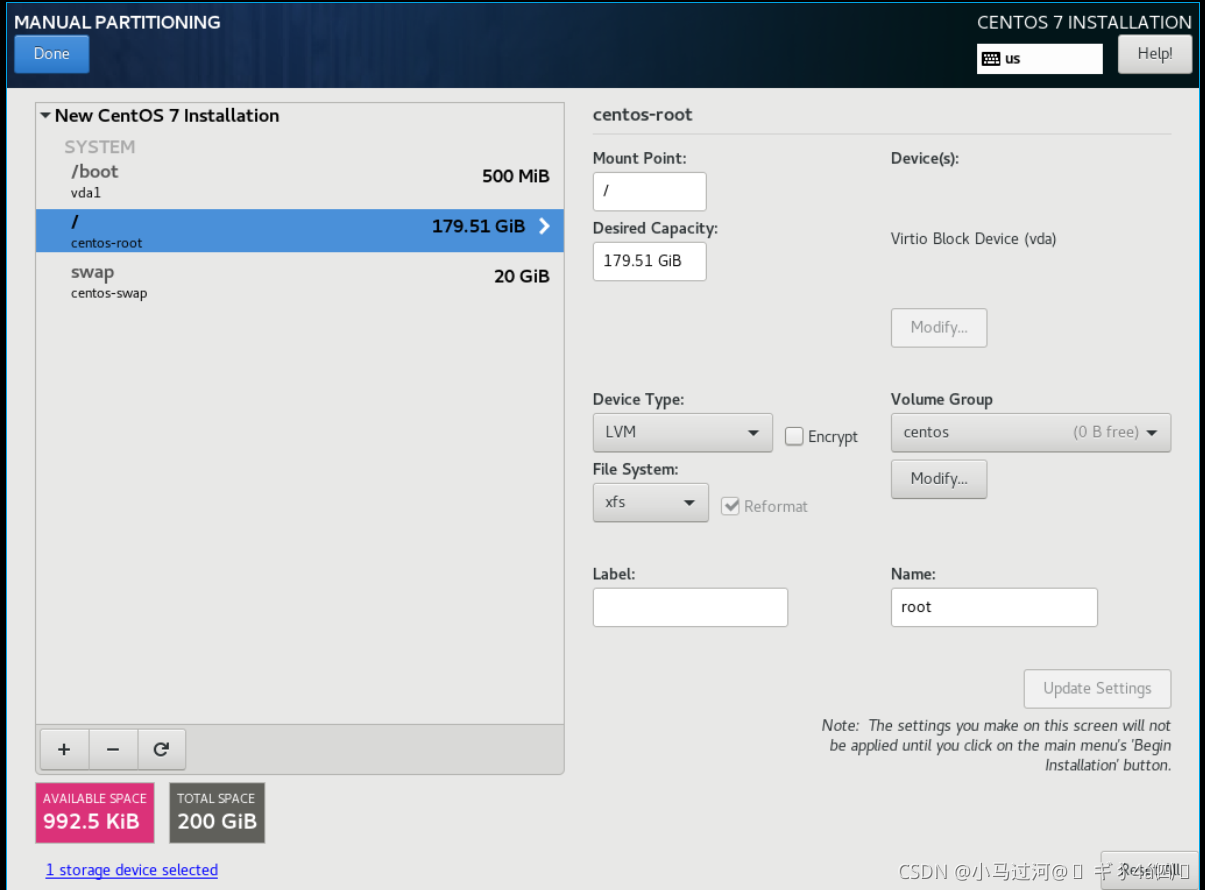Click the minus icon to remove mount point
The height and width of the screenshot is (890, 1205).
click(x=113, y=749)
